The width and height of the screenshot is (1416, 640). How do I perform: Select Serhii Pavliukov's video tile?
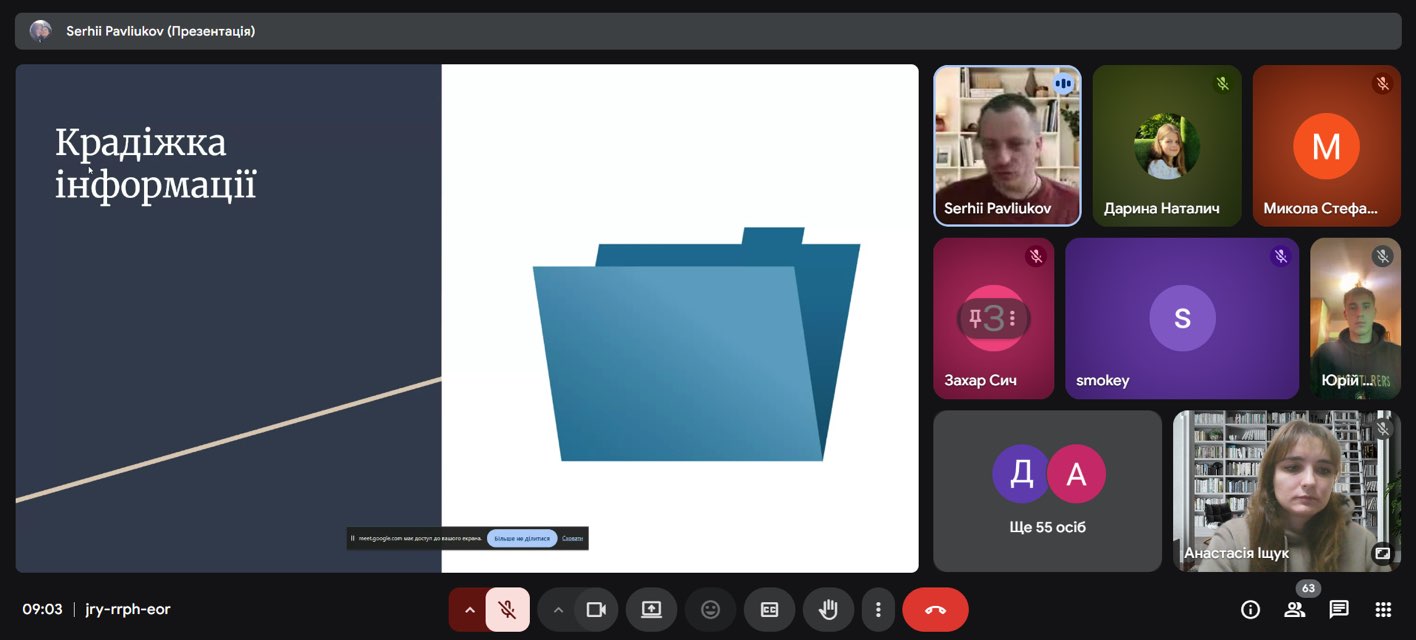click(1007, 146)
